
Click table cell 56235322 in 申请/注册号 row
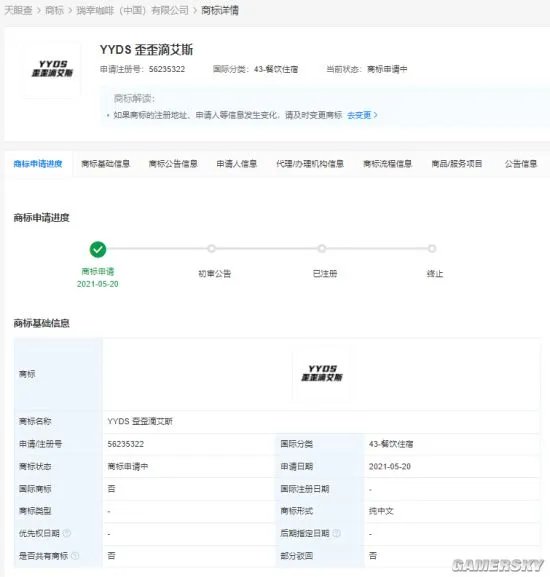[x=126, y=444]
